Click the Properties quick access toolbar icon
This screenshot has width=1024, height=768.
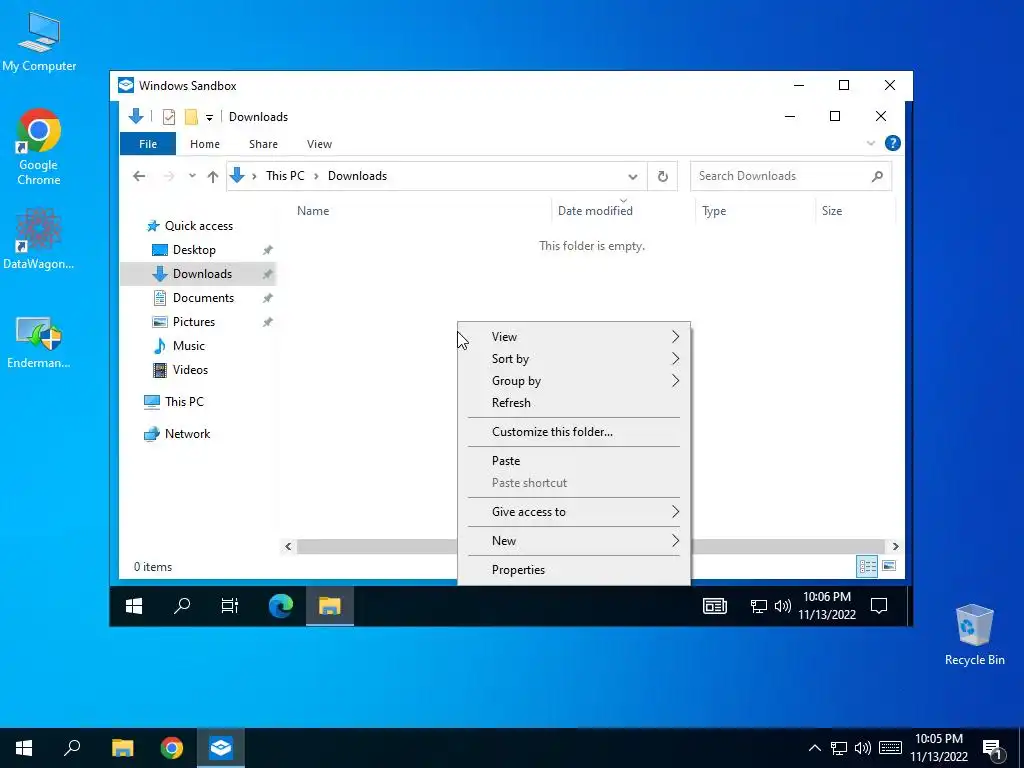(169, 117)
